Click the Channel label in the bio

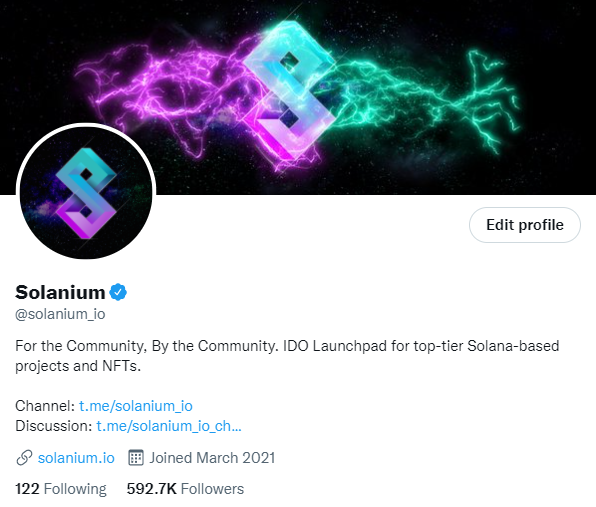tap(45, 406)
